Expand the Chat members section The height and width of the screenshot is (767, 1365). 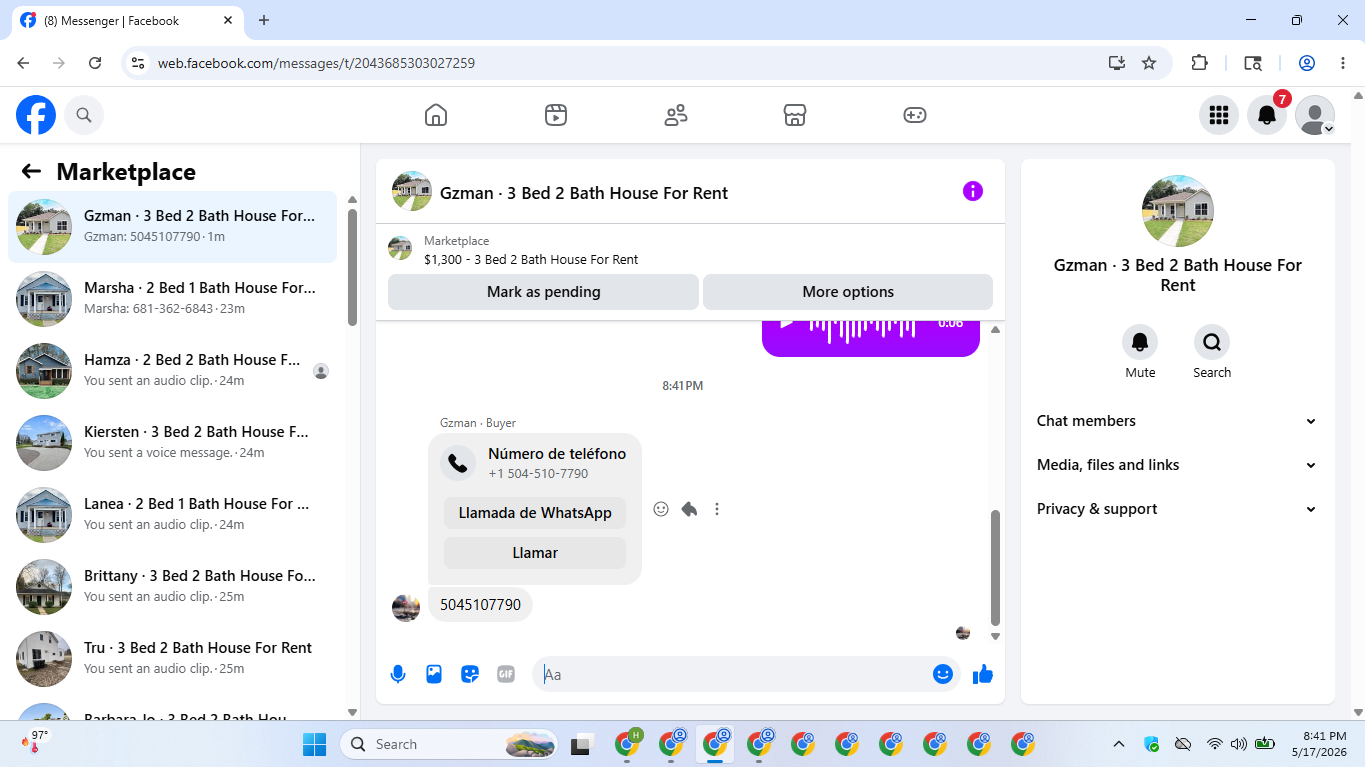[x=1178, y=421]
